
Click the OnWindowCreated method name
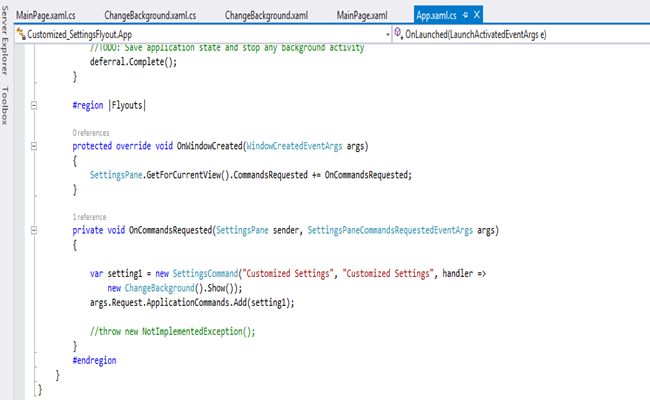point(210,146)
